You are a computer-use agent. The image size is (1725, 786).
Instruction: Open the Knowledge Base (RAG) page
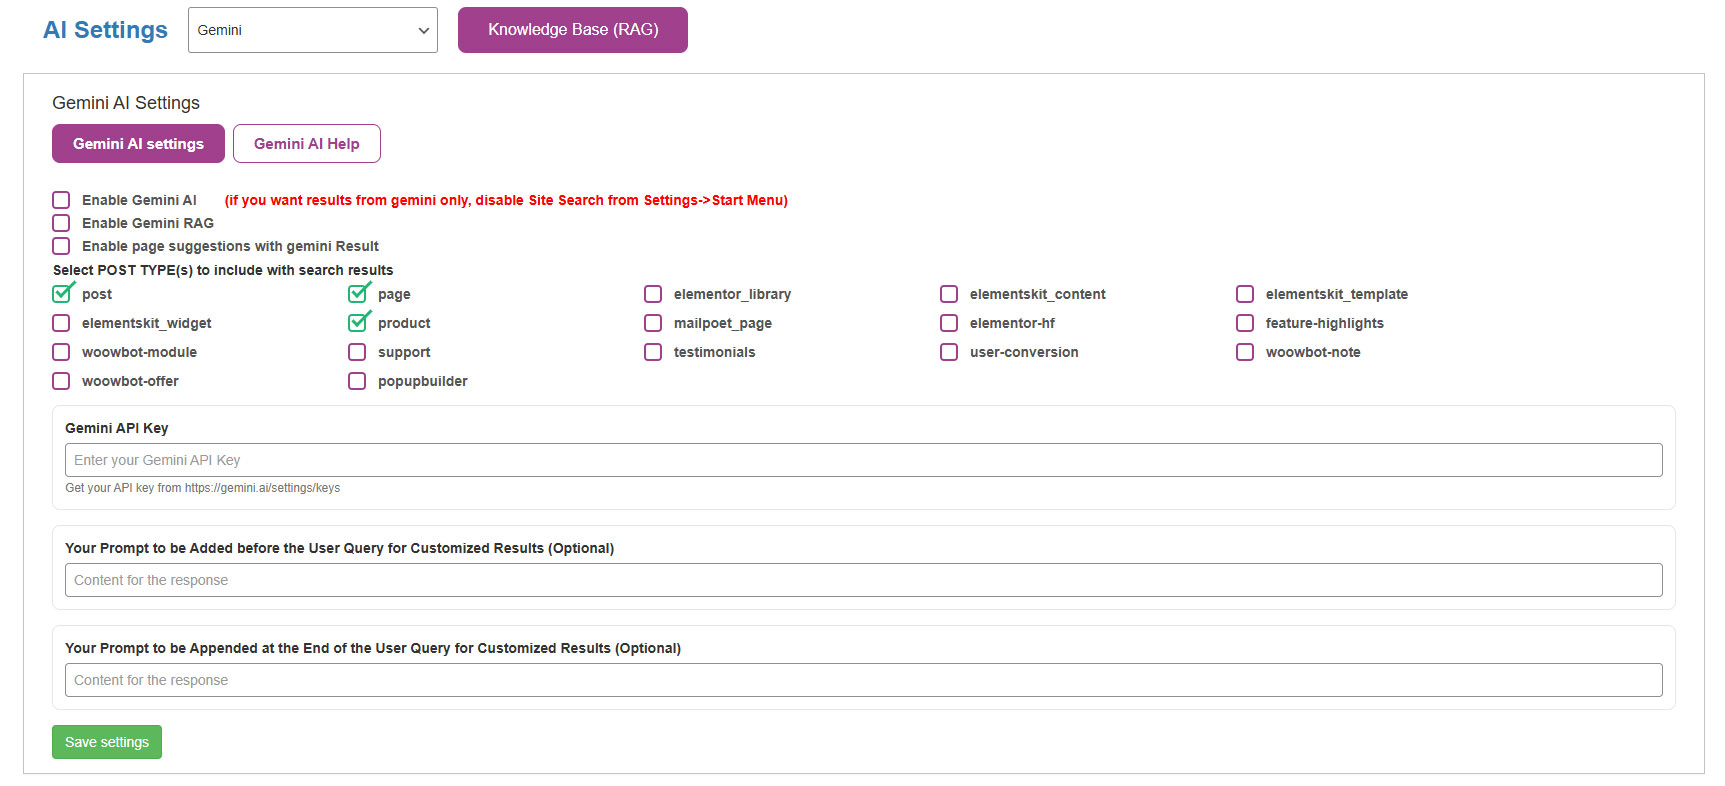[x=572, y=30]
